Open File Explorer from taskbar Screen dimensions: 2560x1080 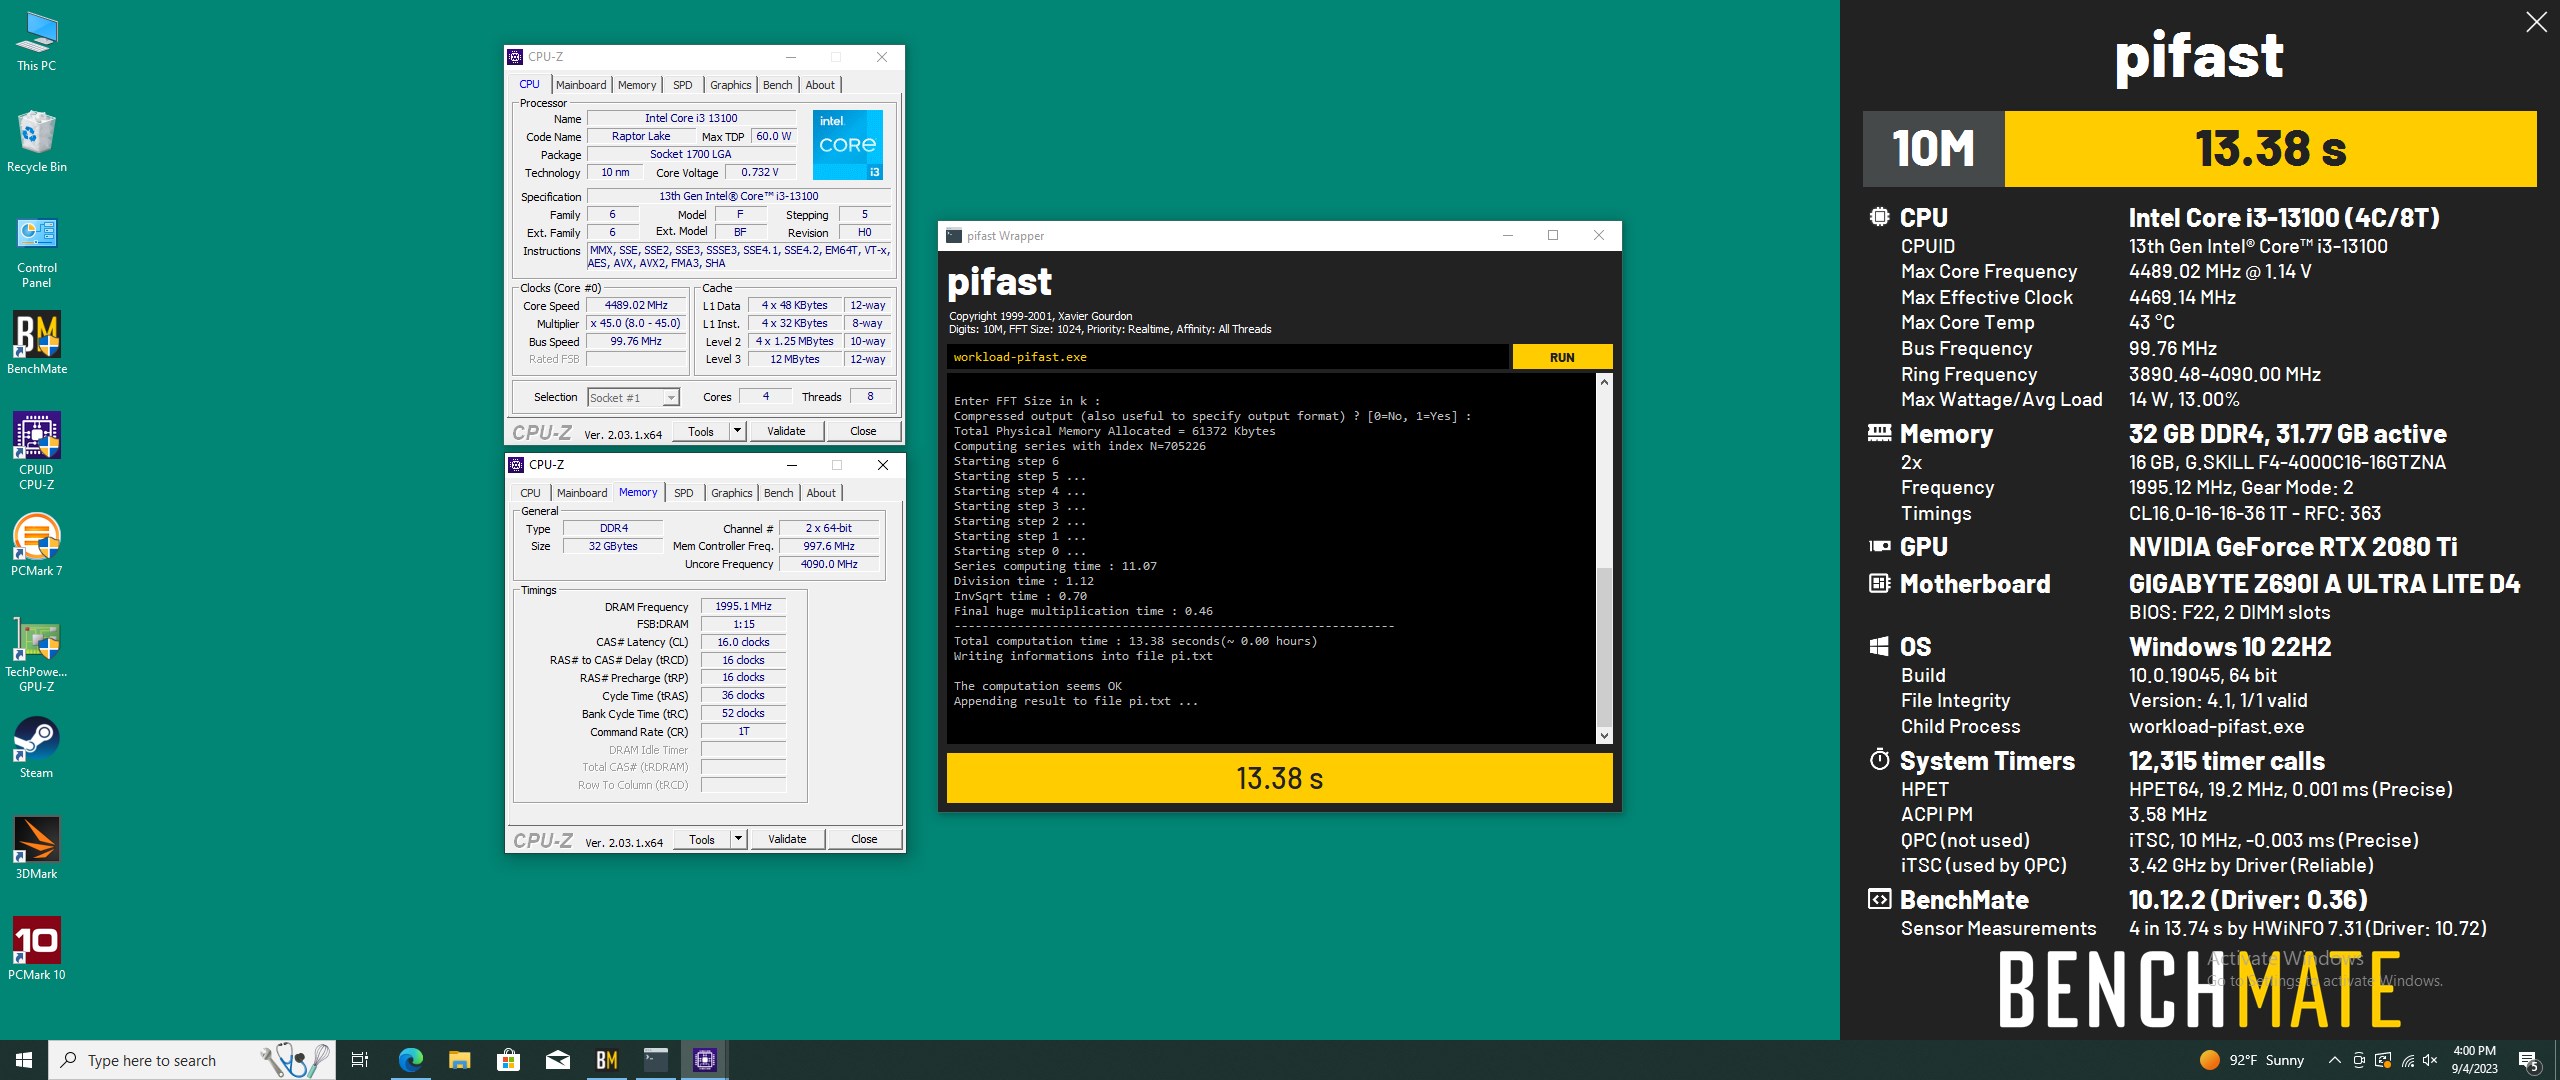459,1060
